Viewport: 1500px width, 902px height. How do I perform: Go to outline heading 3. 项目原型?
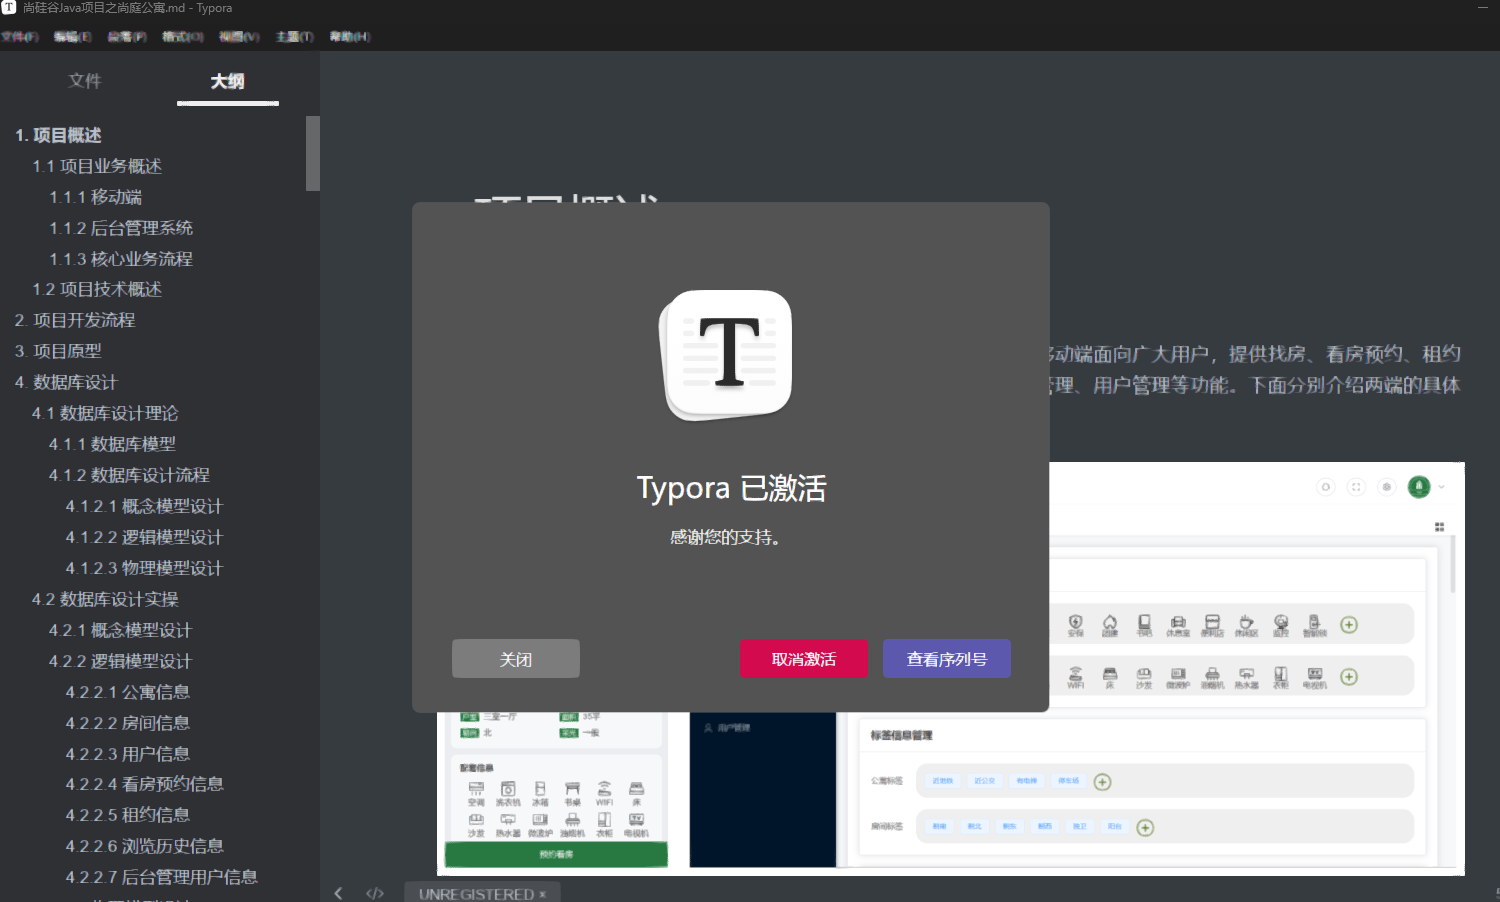click(58, 351)
